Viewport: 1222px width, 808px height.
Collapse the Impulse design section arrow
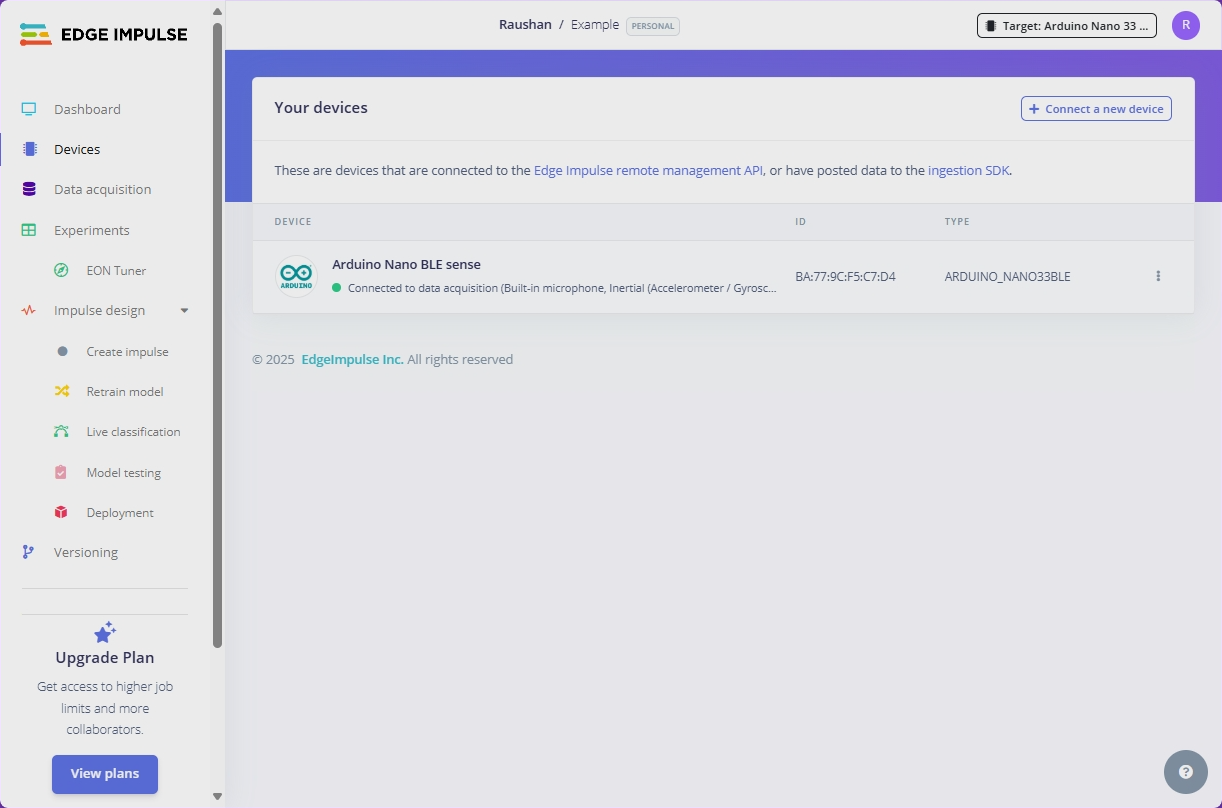coord(184,311)
